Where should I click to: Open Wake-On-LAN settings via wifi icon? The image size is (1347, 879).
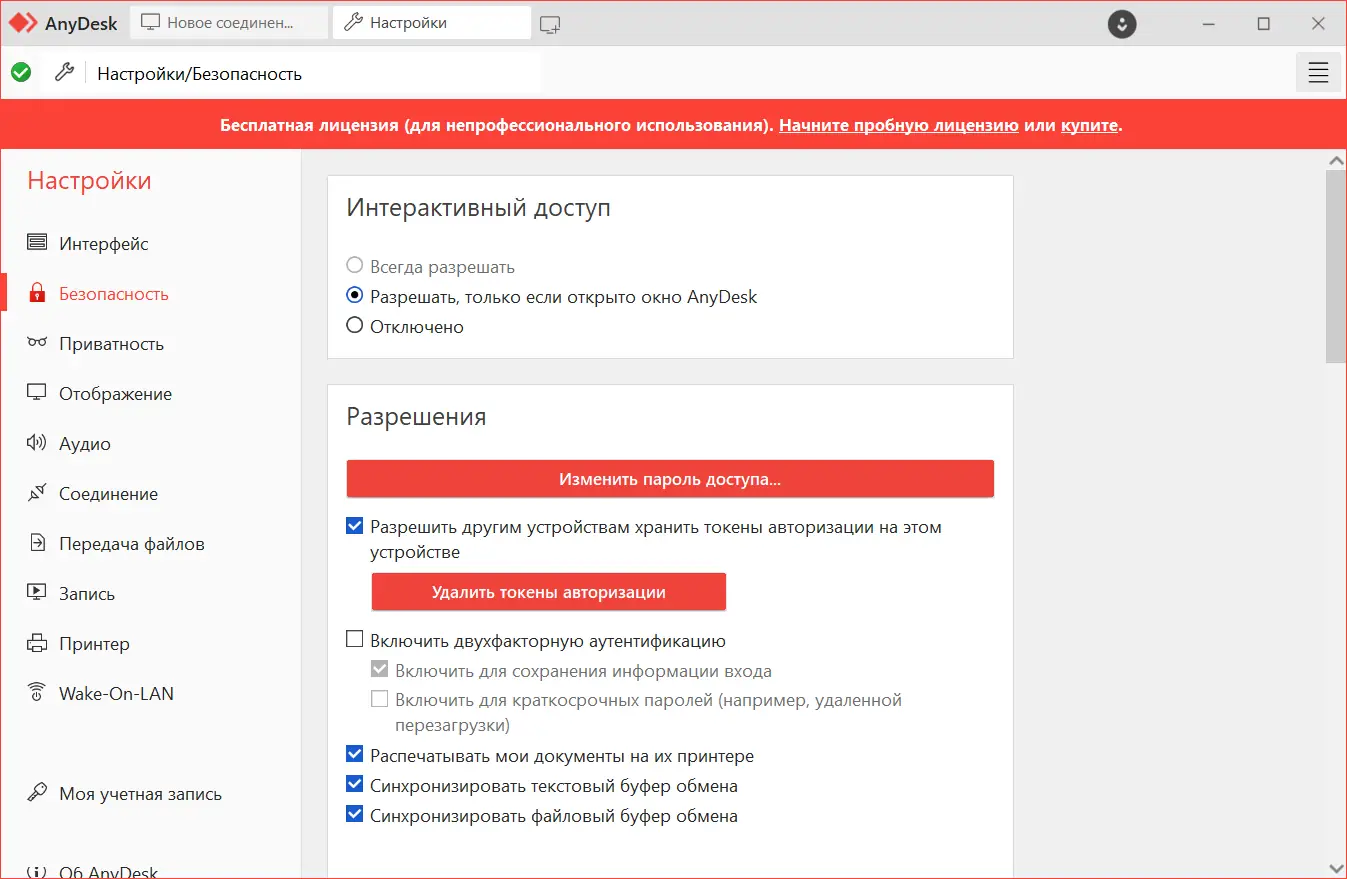36,693
